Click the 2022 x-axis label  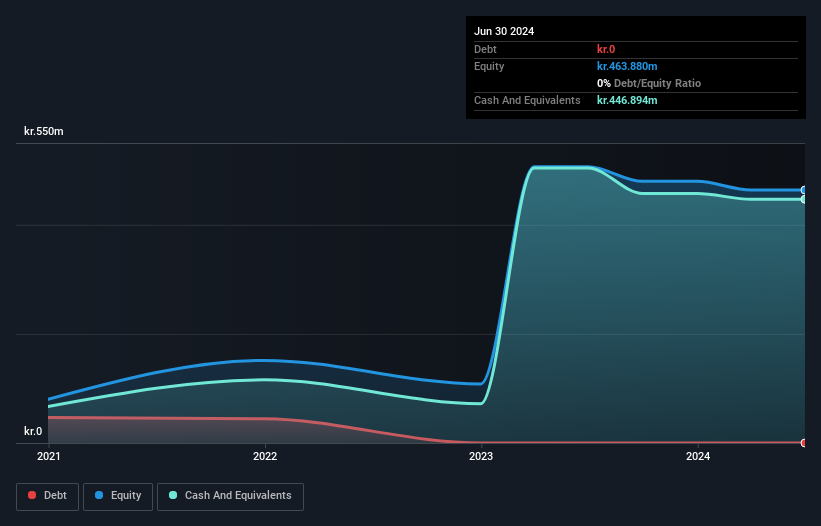click(x=265, y=456)
